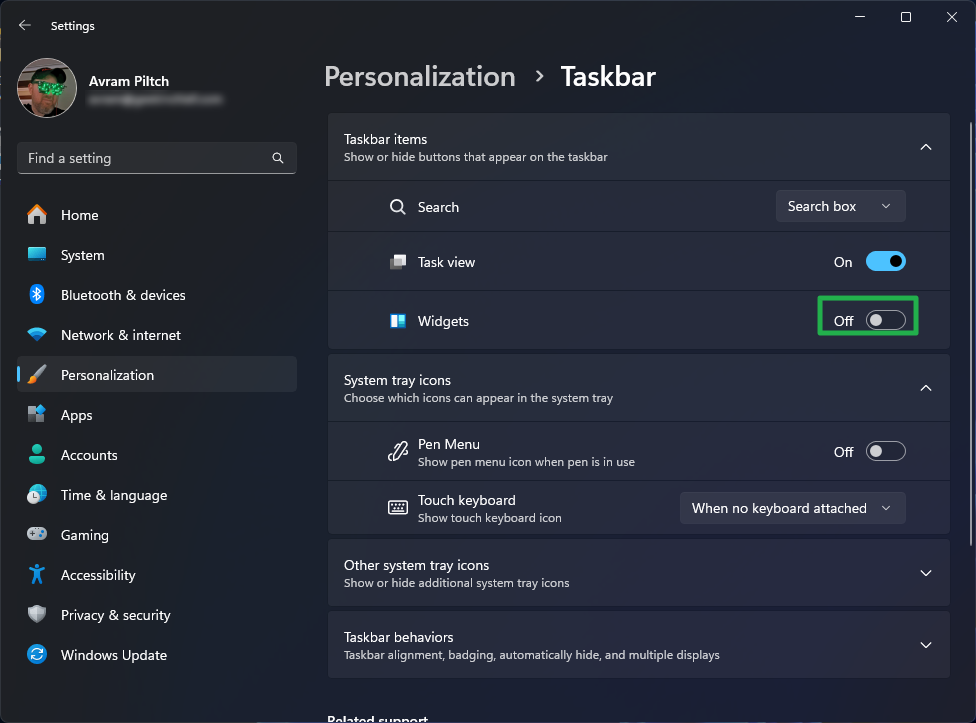Expand the Taskbar behaviors section
The height and width of the screenshot is (723, 976).
point(925,645)
